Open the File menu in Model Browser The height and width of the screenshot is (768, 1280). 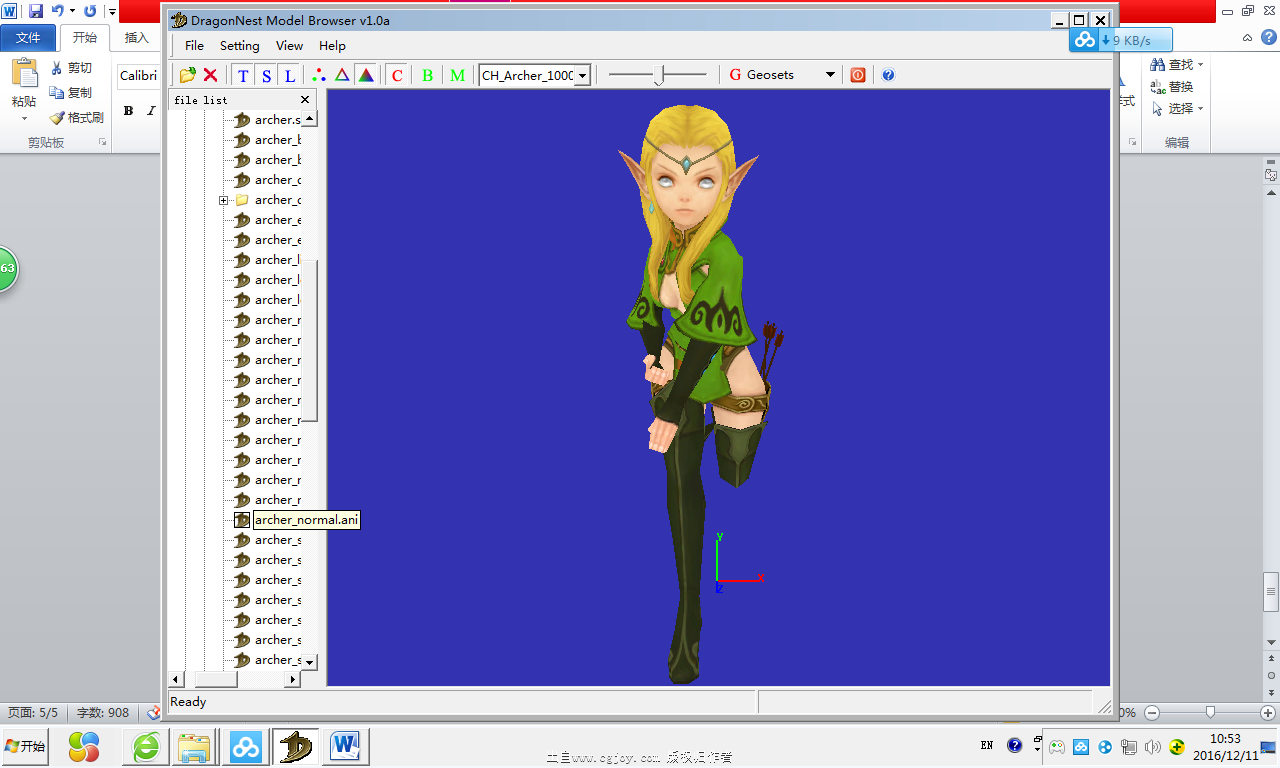click(194, 45)
